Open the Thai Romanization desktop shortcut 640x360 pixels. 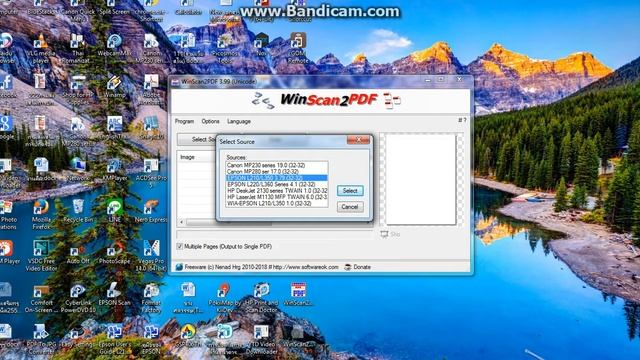point(77,48)
